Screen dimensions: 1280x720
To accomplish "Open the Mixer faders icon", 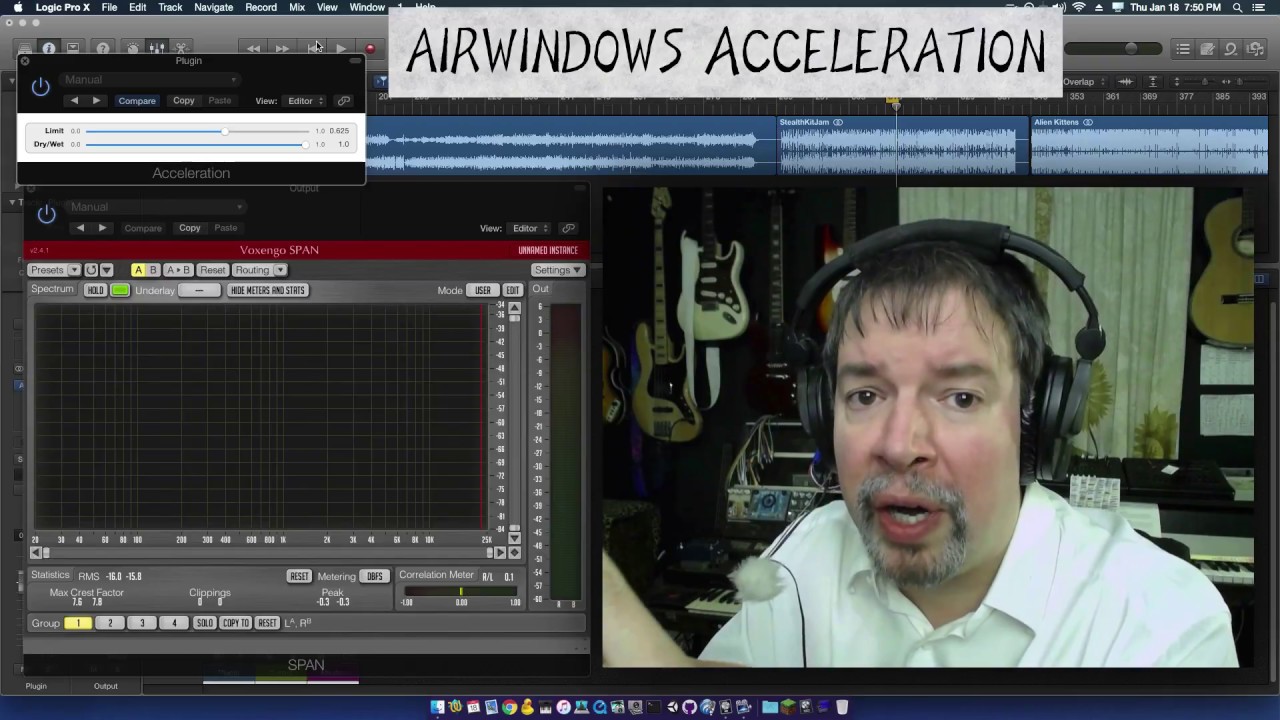I will tap(156, 48).
